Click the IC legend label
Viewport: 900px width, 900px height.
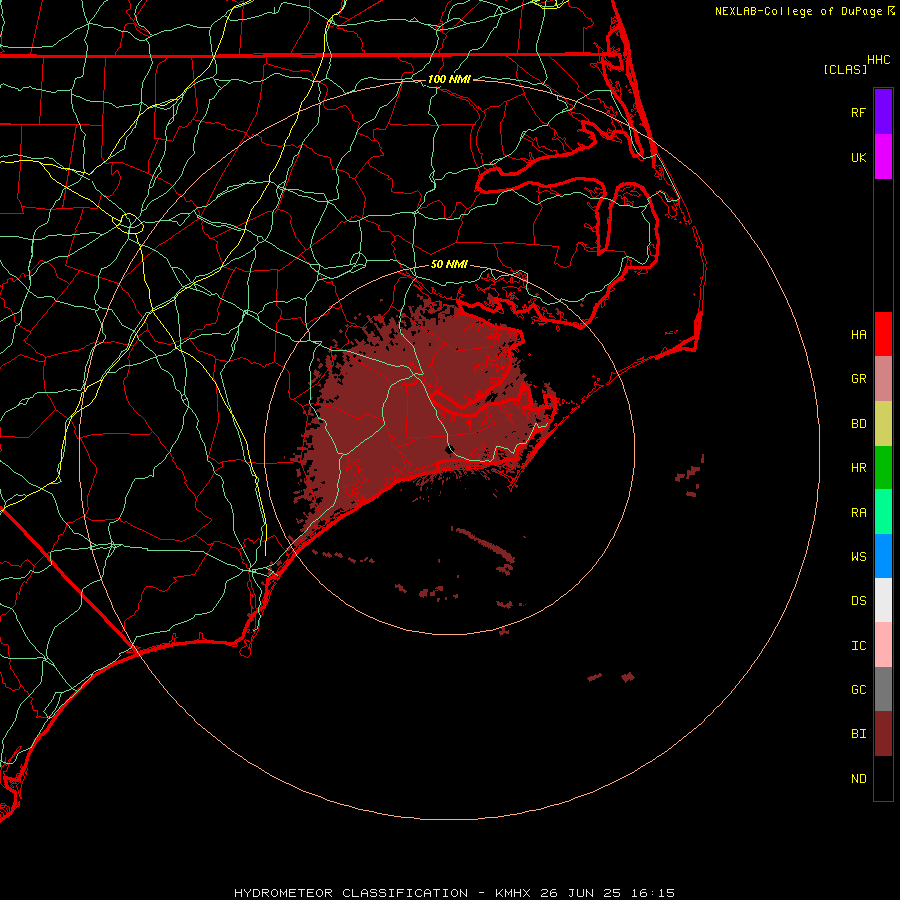858,646
